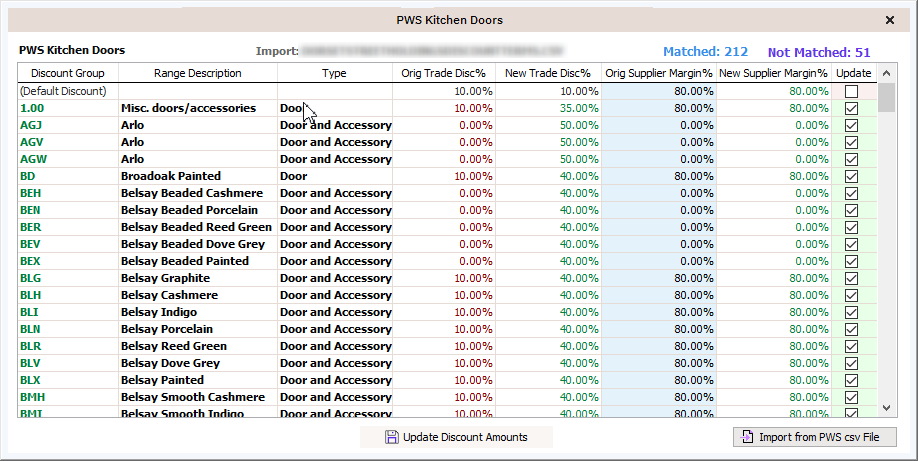Viewport: 918px width, 461px height.
Task: Click the scroll down arrow of the table
Action: pos(886,408)
